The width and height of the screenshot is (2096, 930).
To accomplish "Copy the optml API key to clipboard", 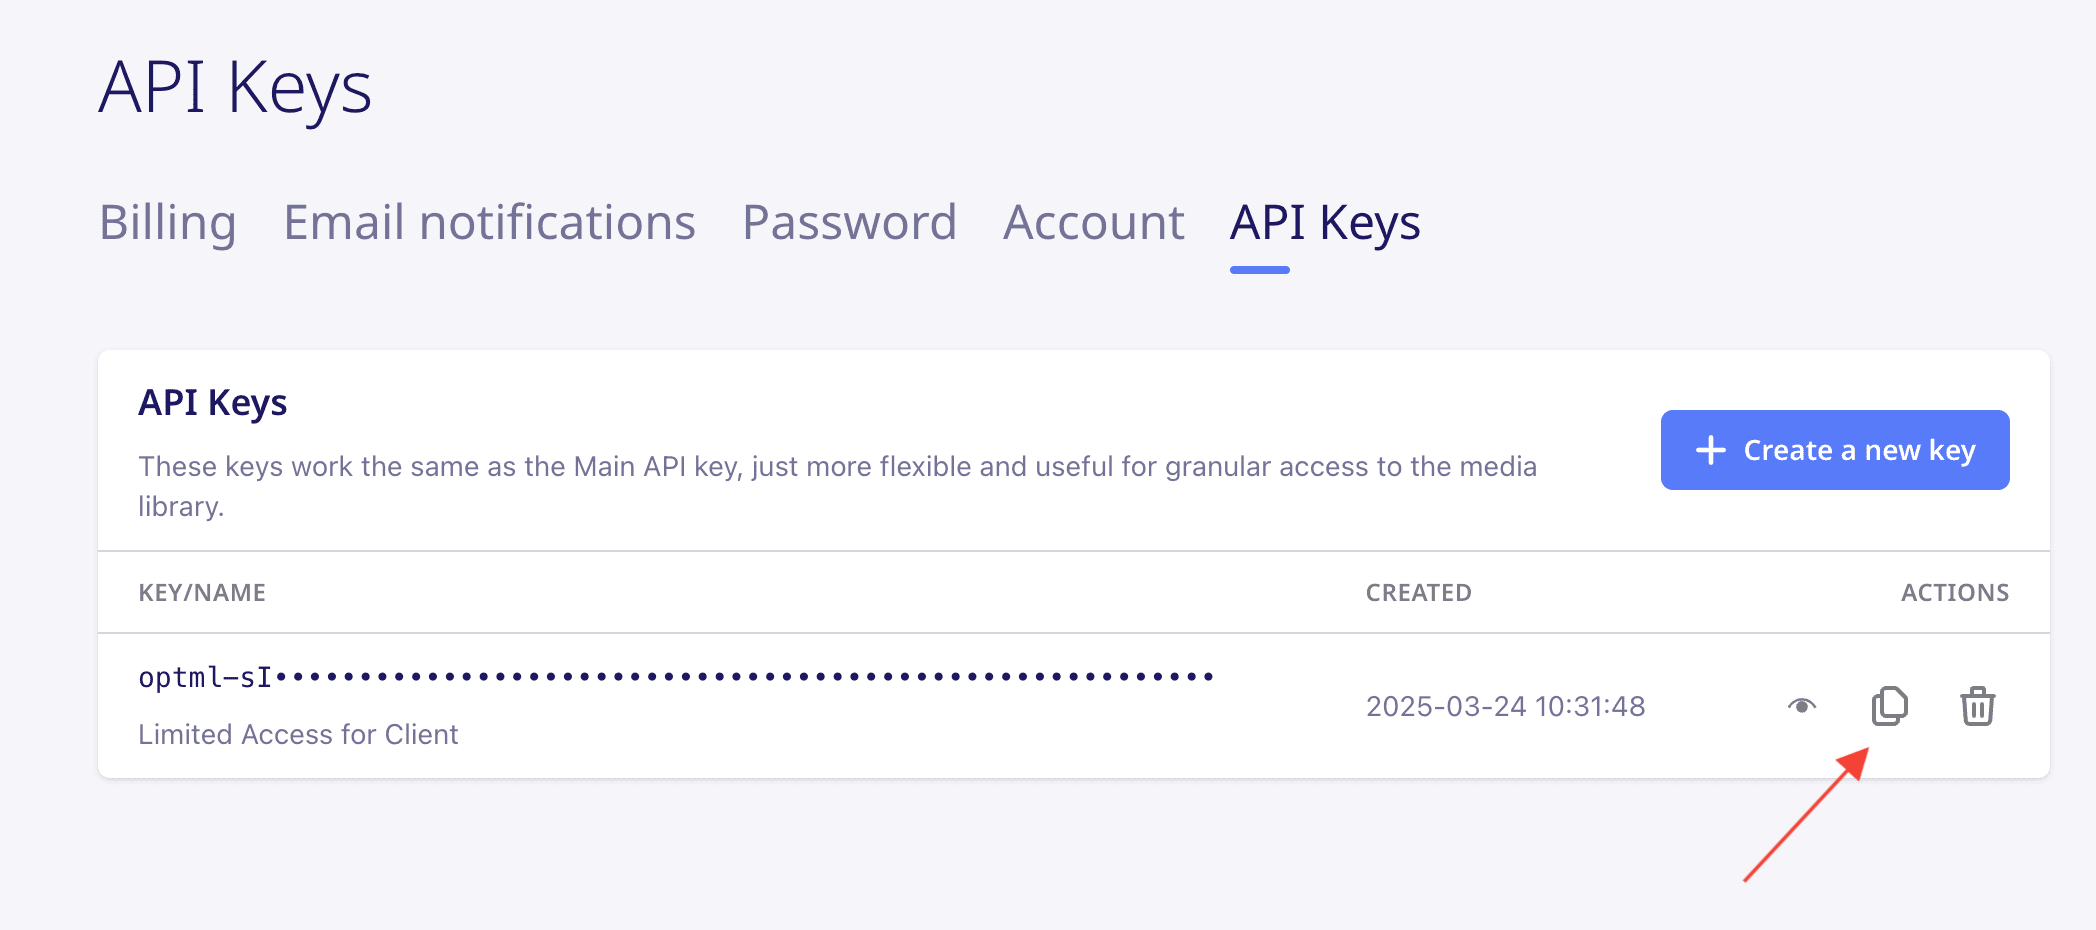I will coord(1889,706).
